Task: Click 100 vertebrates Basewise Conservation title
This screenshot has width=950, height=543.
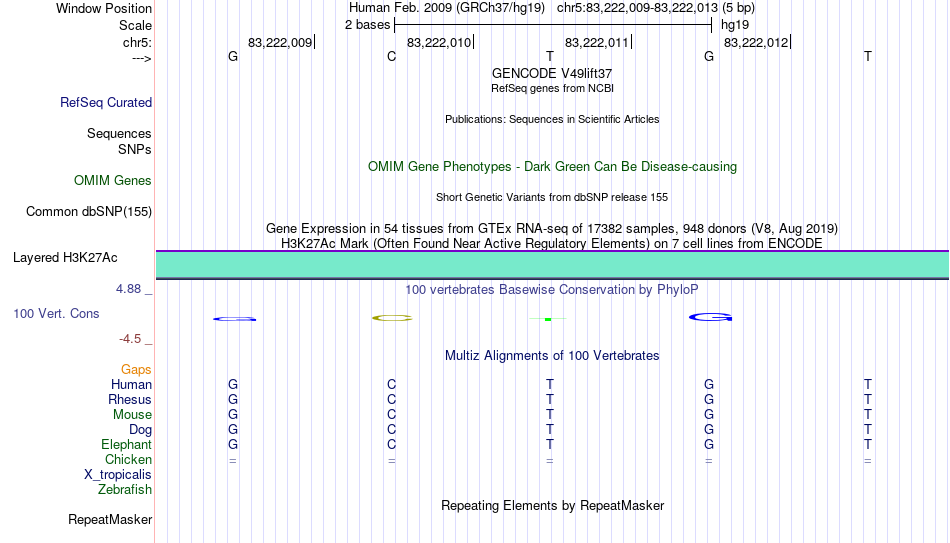Action: 552,290
